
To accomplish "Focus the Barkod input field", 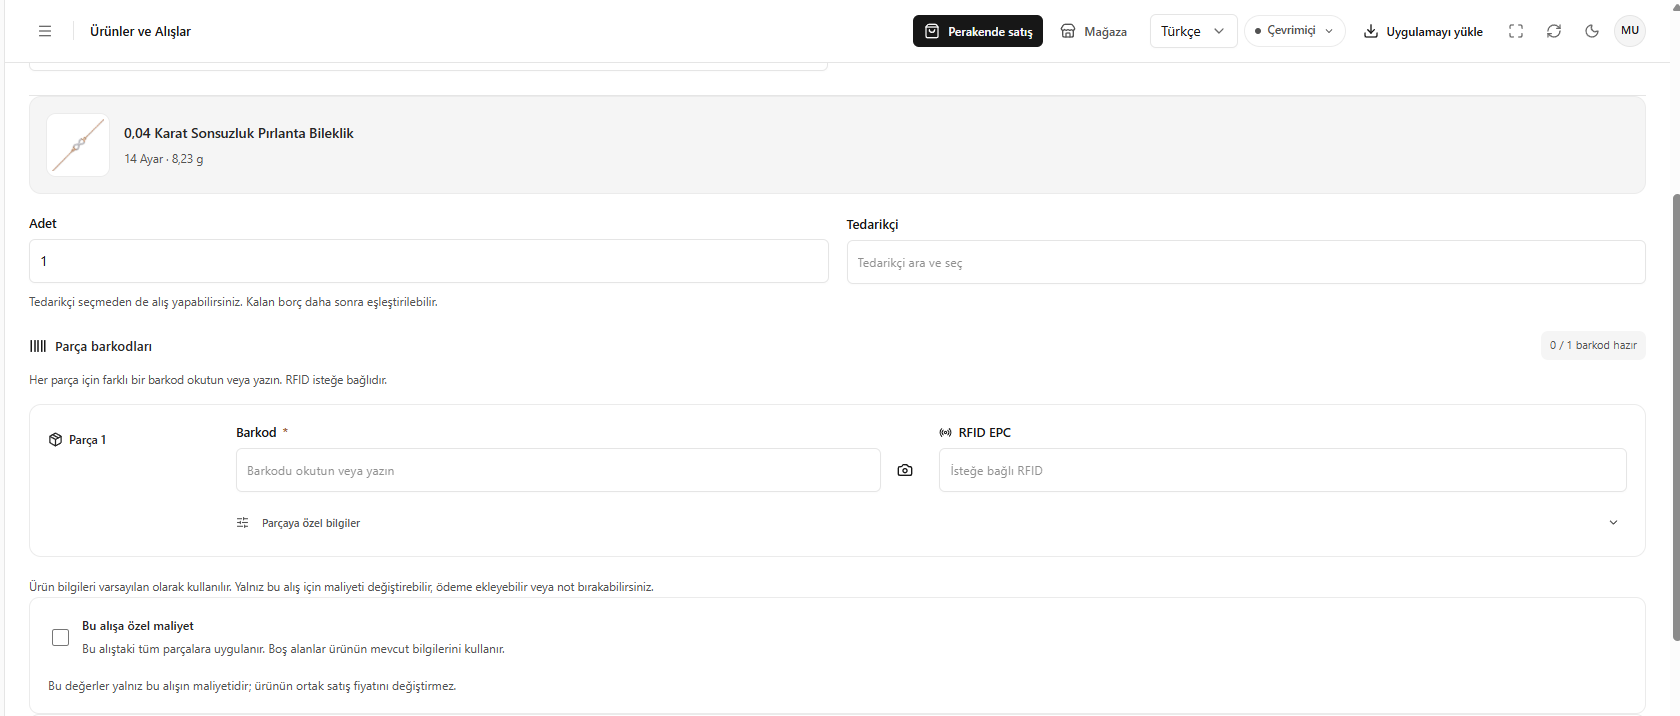I will click(558, 470).
